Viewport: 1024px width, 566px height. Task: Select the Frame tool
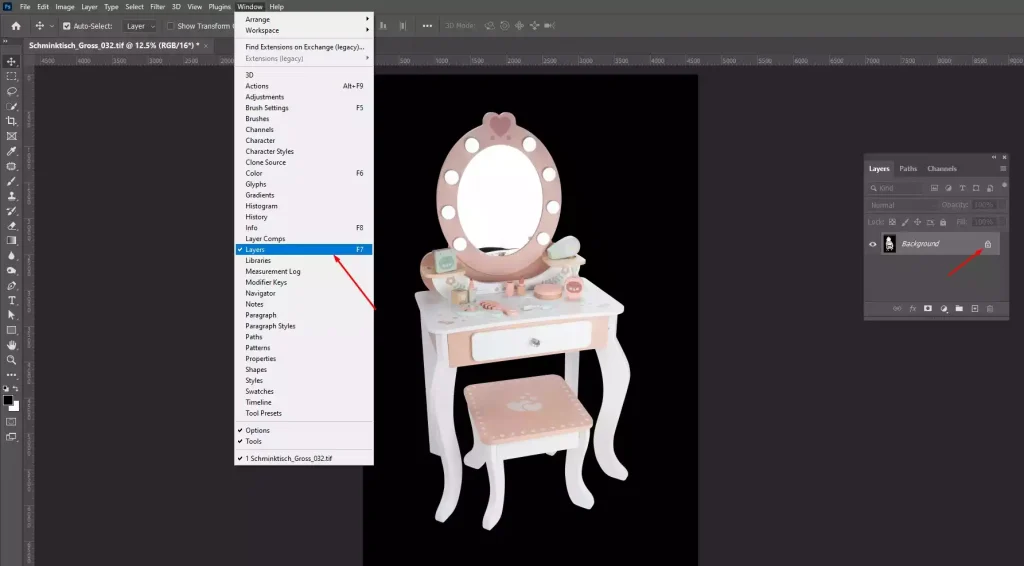11,136
